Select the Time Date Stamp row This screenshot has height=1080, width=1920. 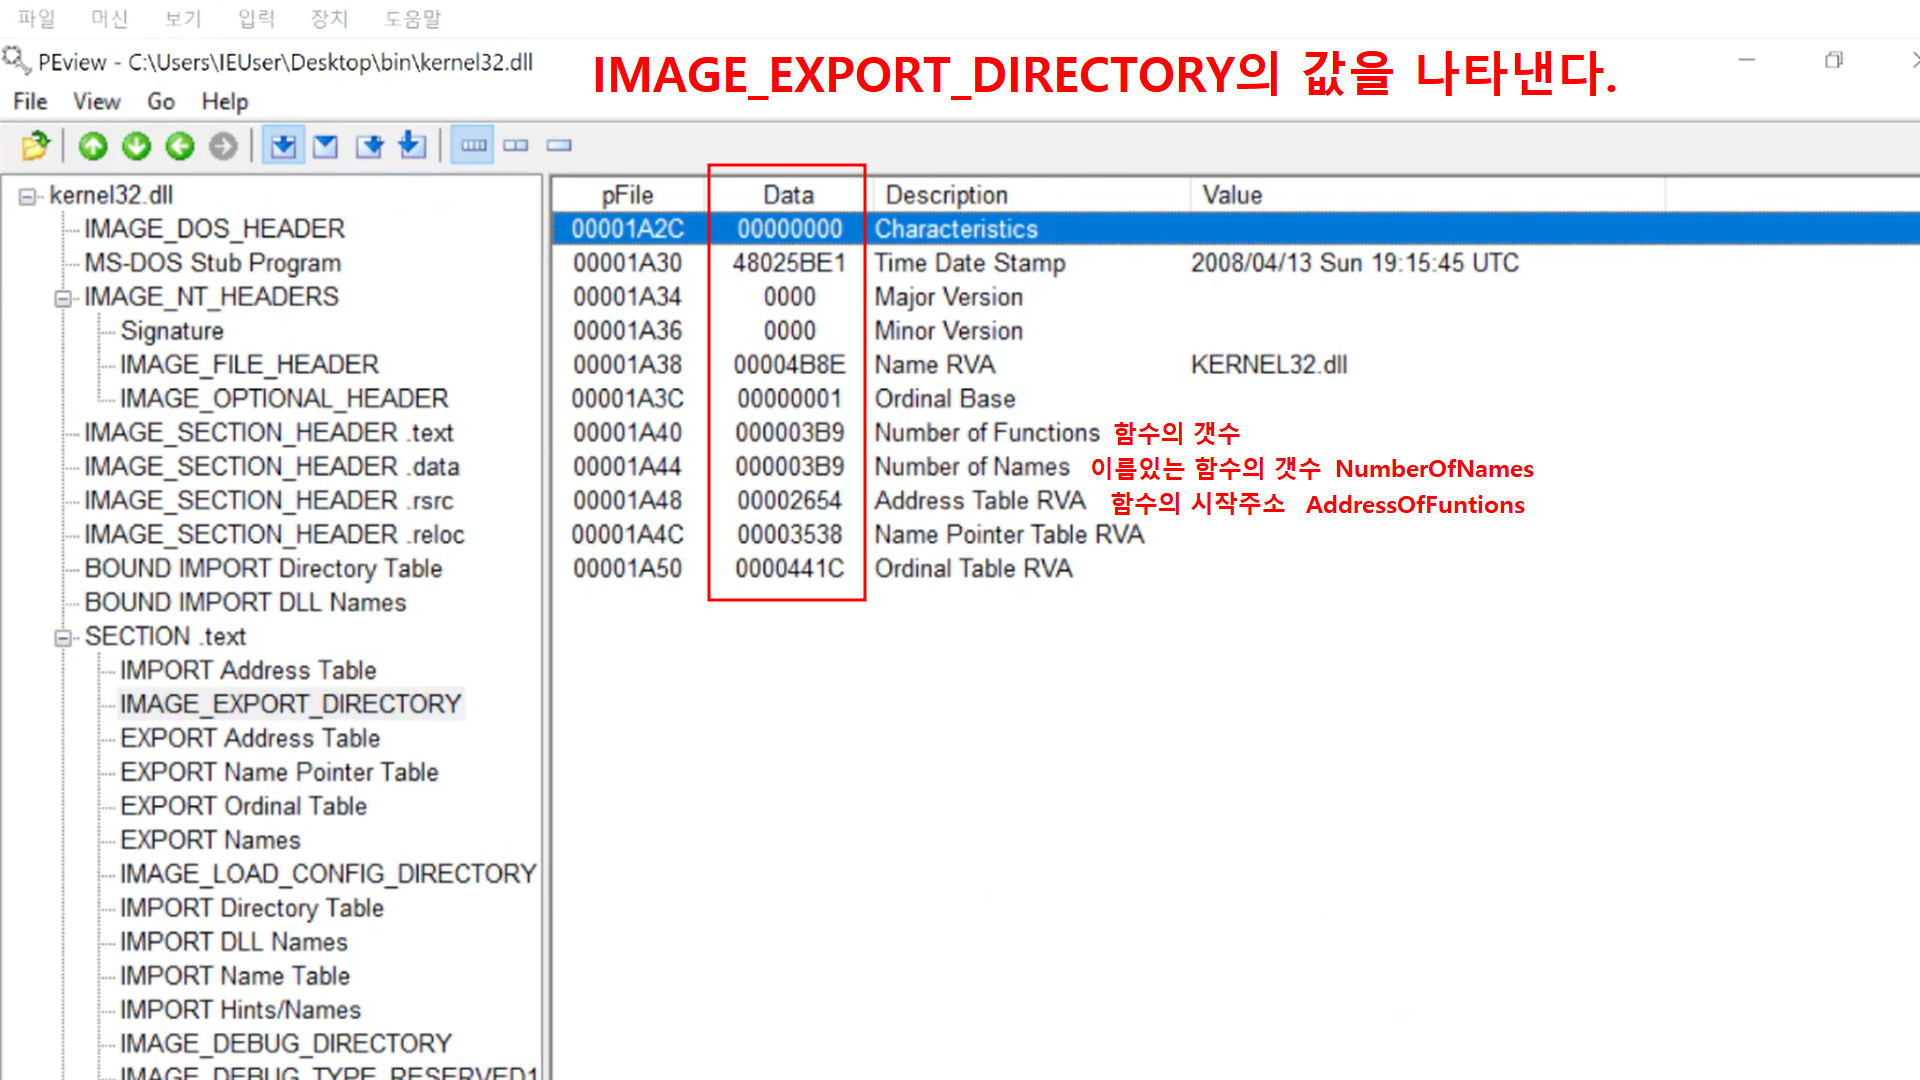[x=1236, y=263]
